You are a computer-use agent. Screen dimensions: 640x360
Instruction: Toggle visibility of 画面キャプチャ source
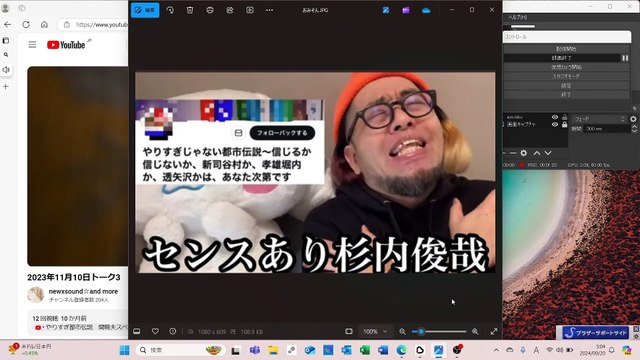pyautogui.click(x=555, y=124)
